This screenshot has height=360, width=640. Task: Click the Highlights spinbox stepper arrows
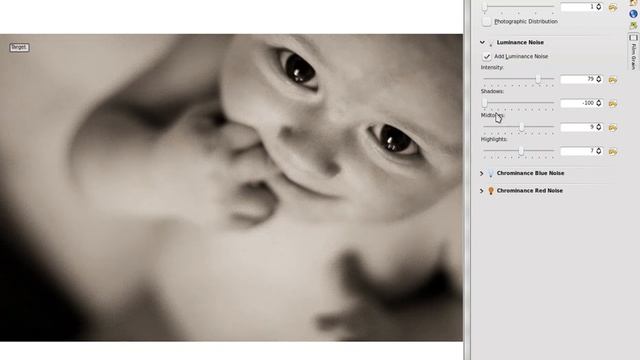[x=599, y=151]
